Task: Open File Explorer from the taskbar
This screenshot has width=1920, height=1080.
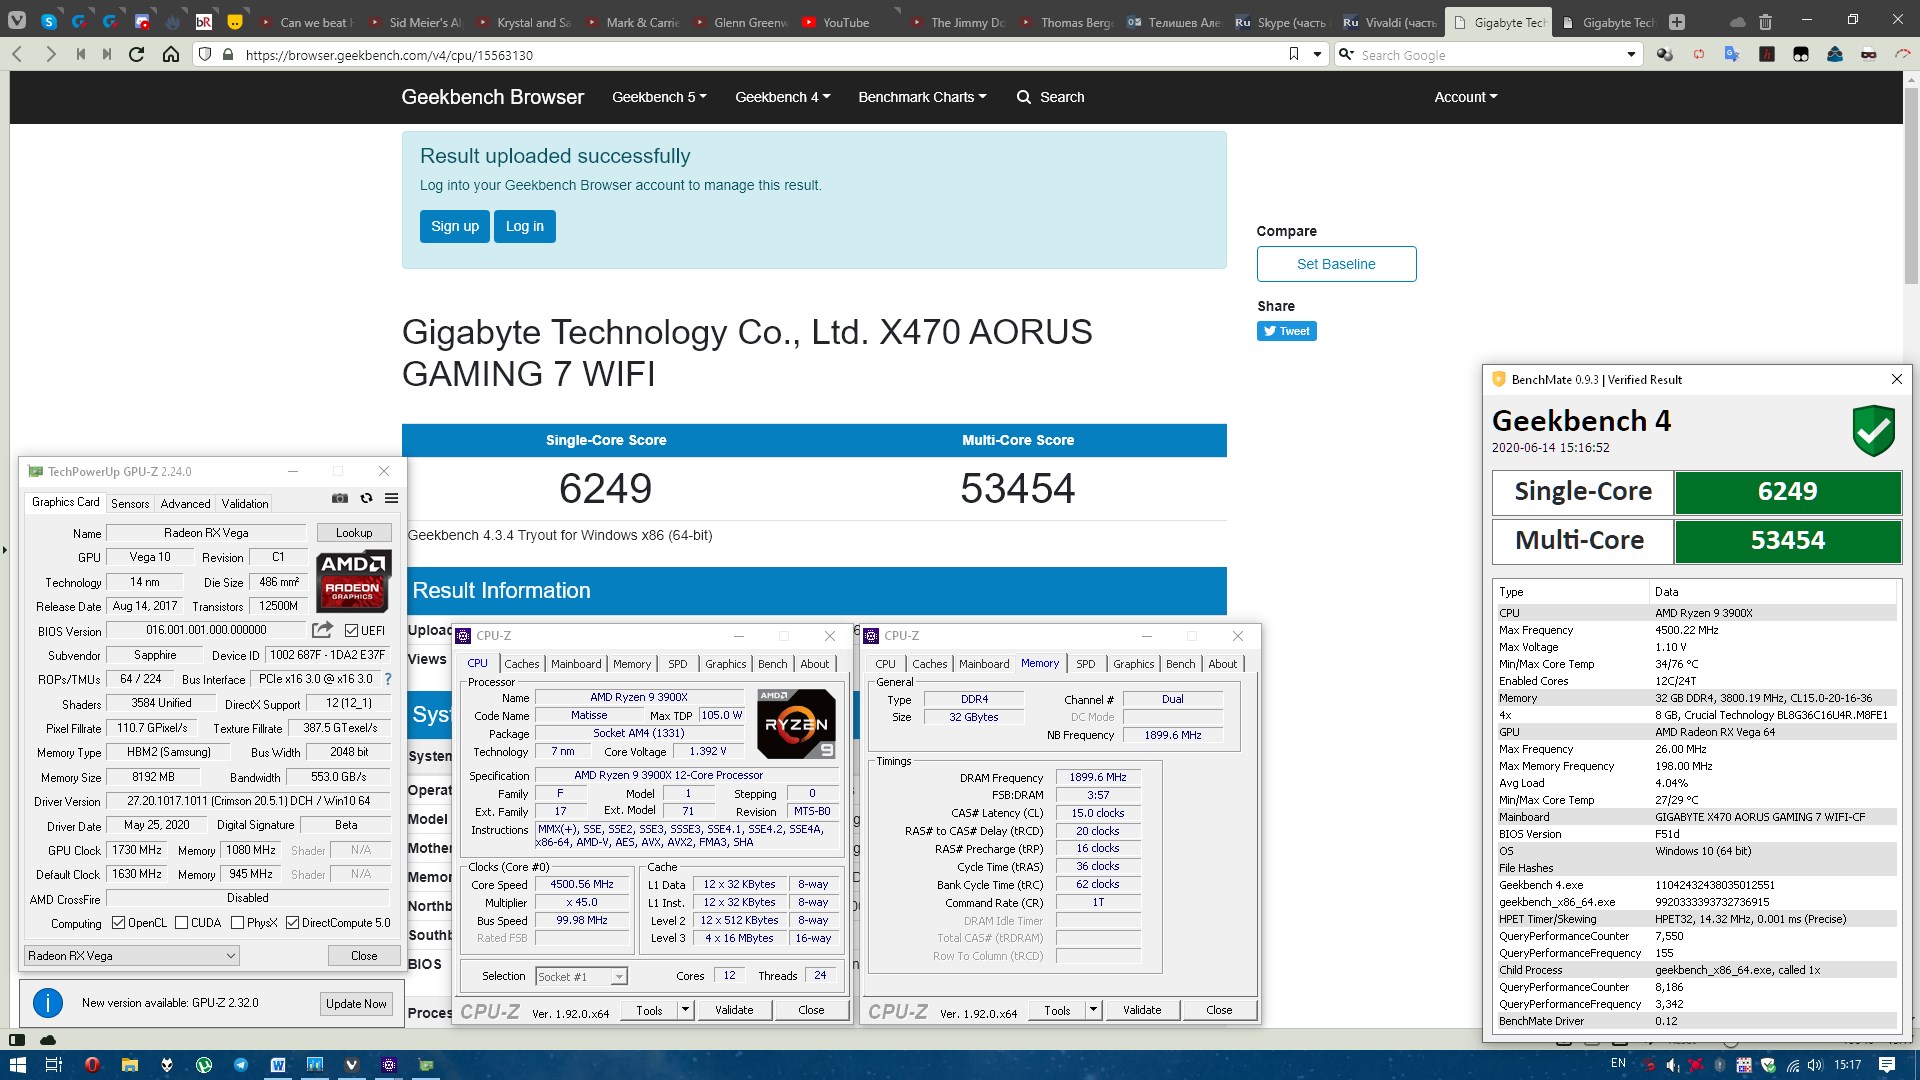Action: tap(129, 1065)
